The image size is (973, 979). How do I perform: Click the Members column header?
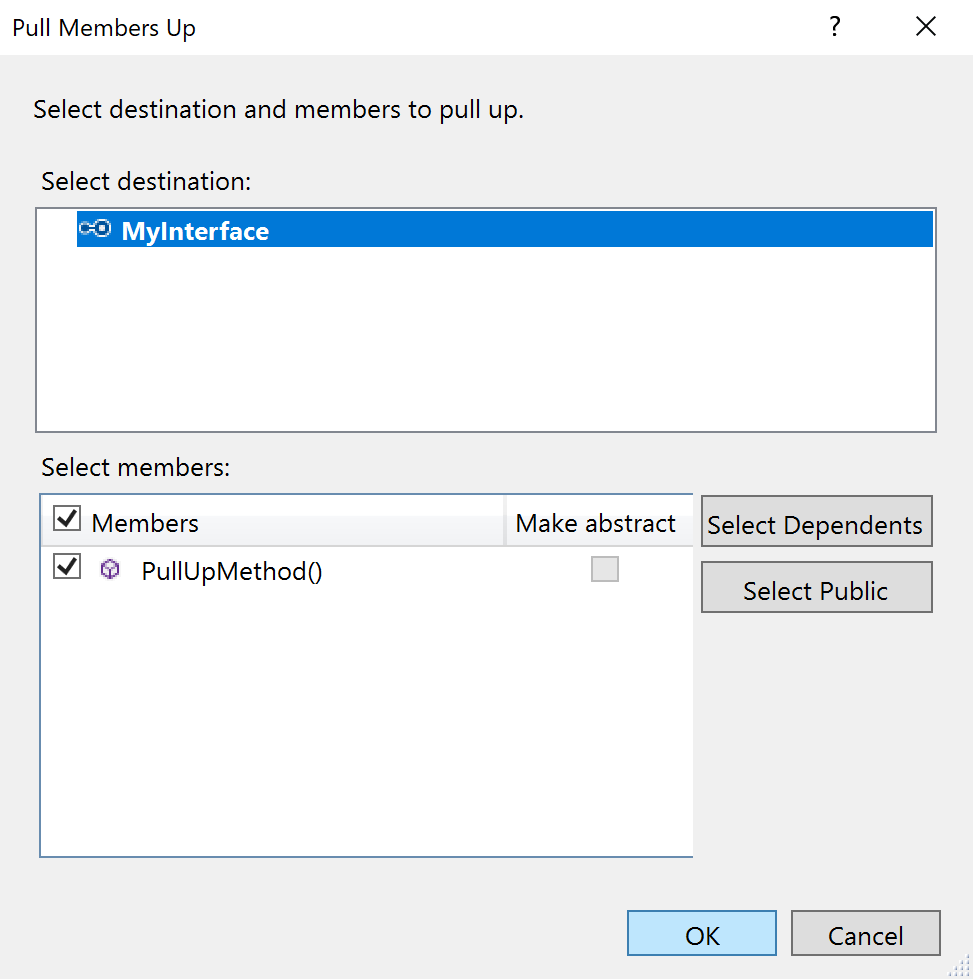146,521
